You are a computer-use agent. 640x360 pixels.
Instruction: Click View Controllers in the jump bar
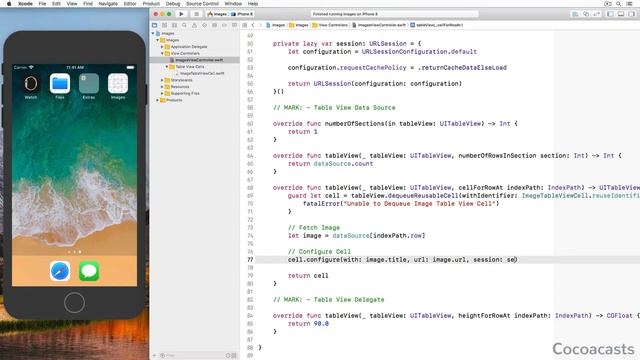330,25
